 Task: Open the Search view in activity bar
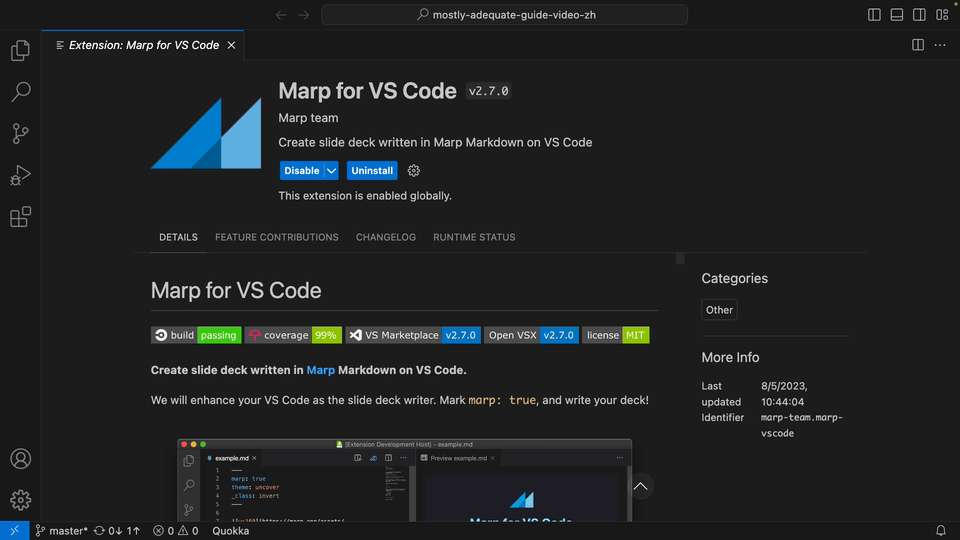click(x=20, y=92)
